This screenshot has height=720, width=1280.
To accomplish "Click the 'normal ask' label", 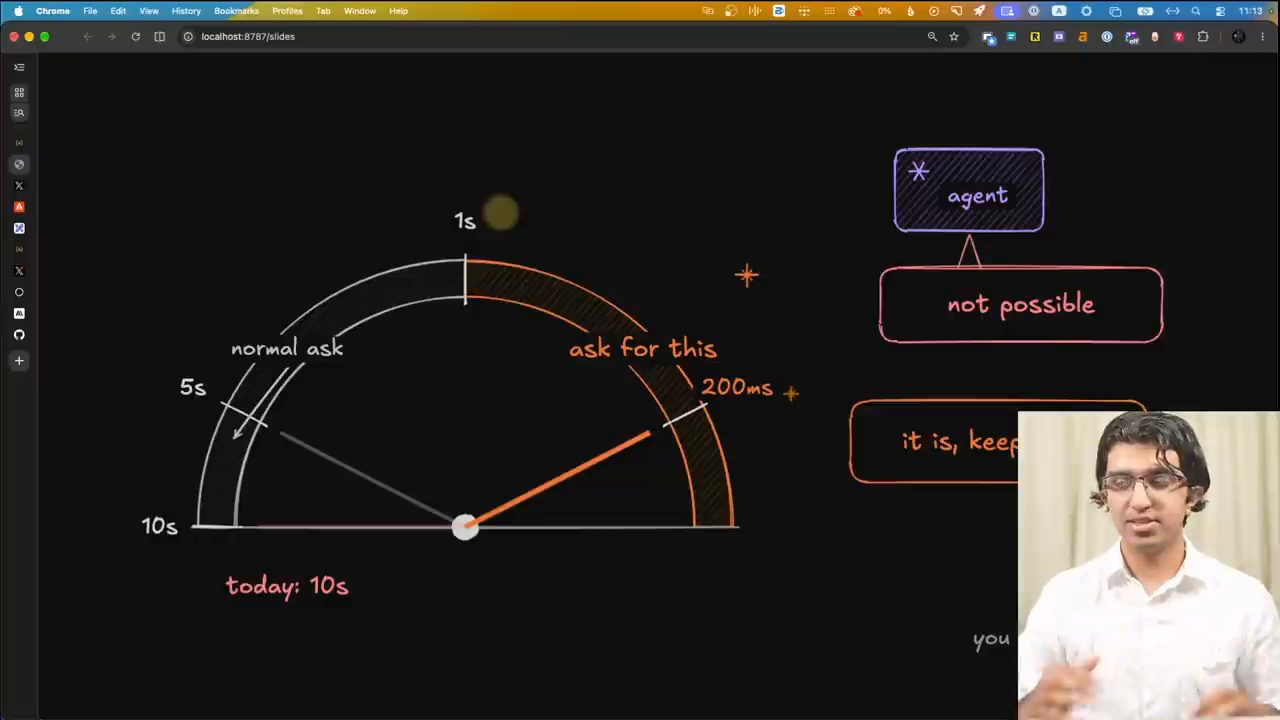I will click(x=287, y=348).
